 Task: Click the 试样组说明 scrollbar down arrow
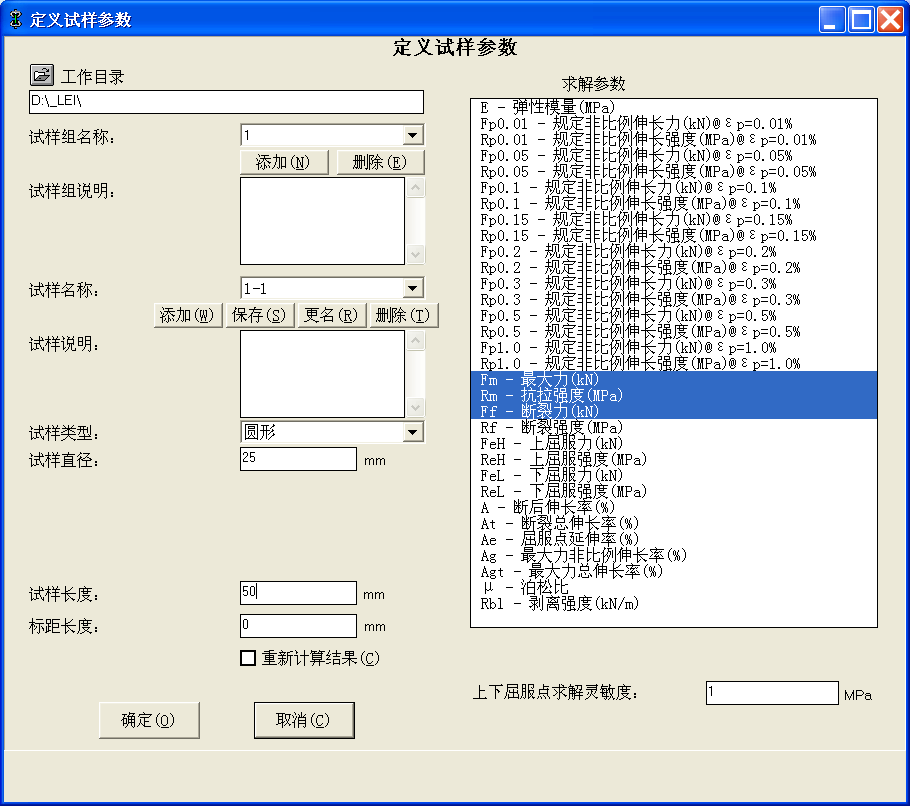(416, 254)
